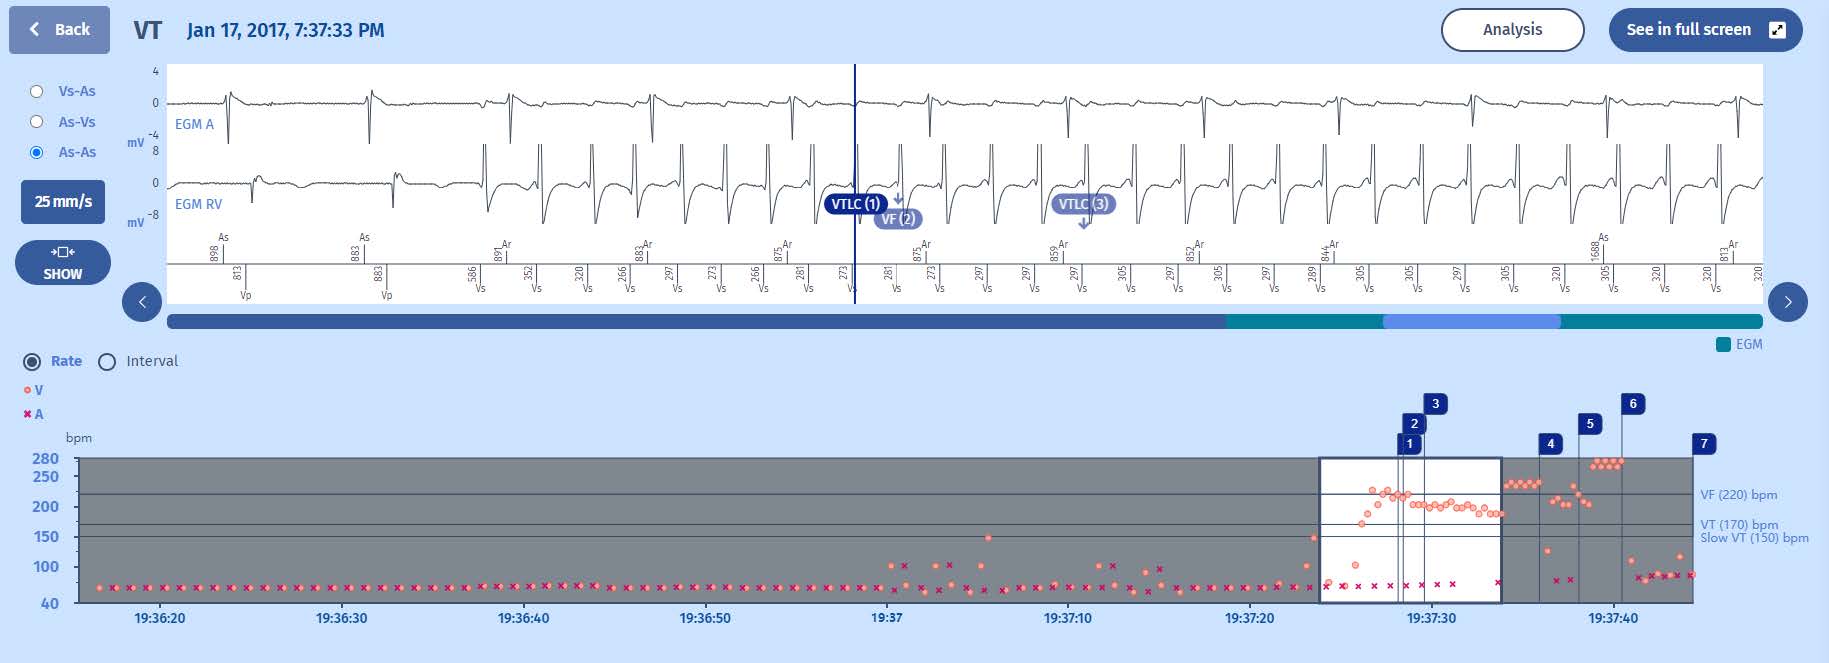Change the 25 mm/s sweep speed

[x=63, y=202]
